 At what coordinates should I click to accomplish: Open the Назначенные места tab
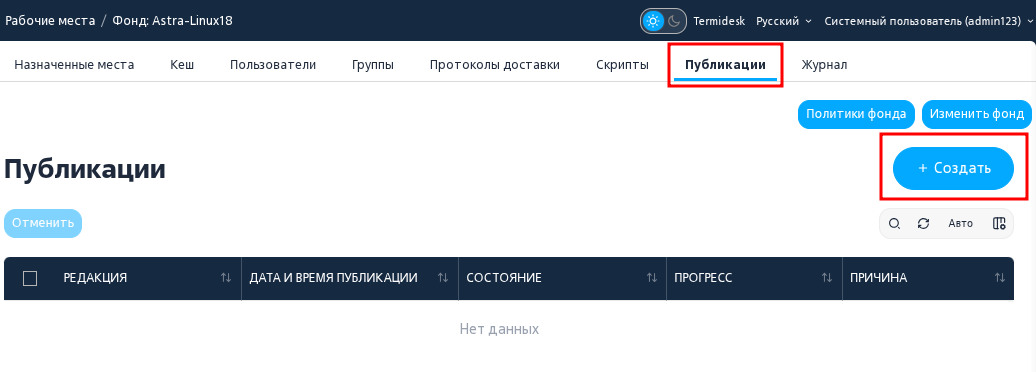pyautogui.click(x=74, y=65)
